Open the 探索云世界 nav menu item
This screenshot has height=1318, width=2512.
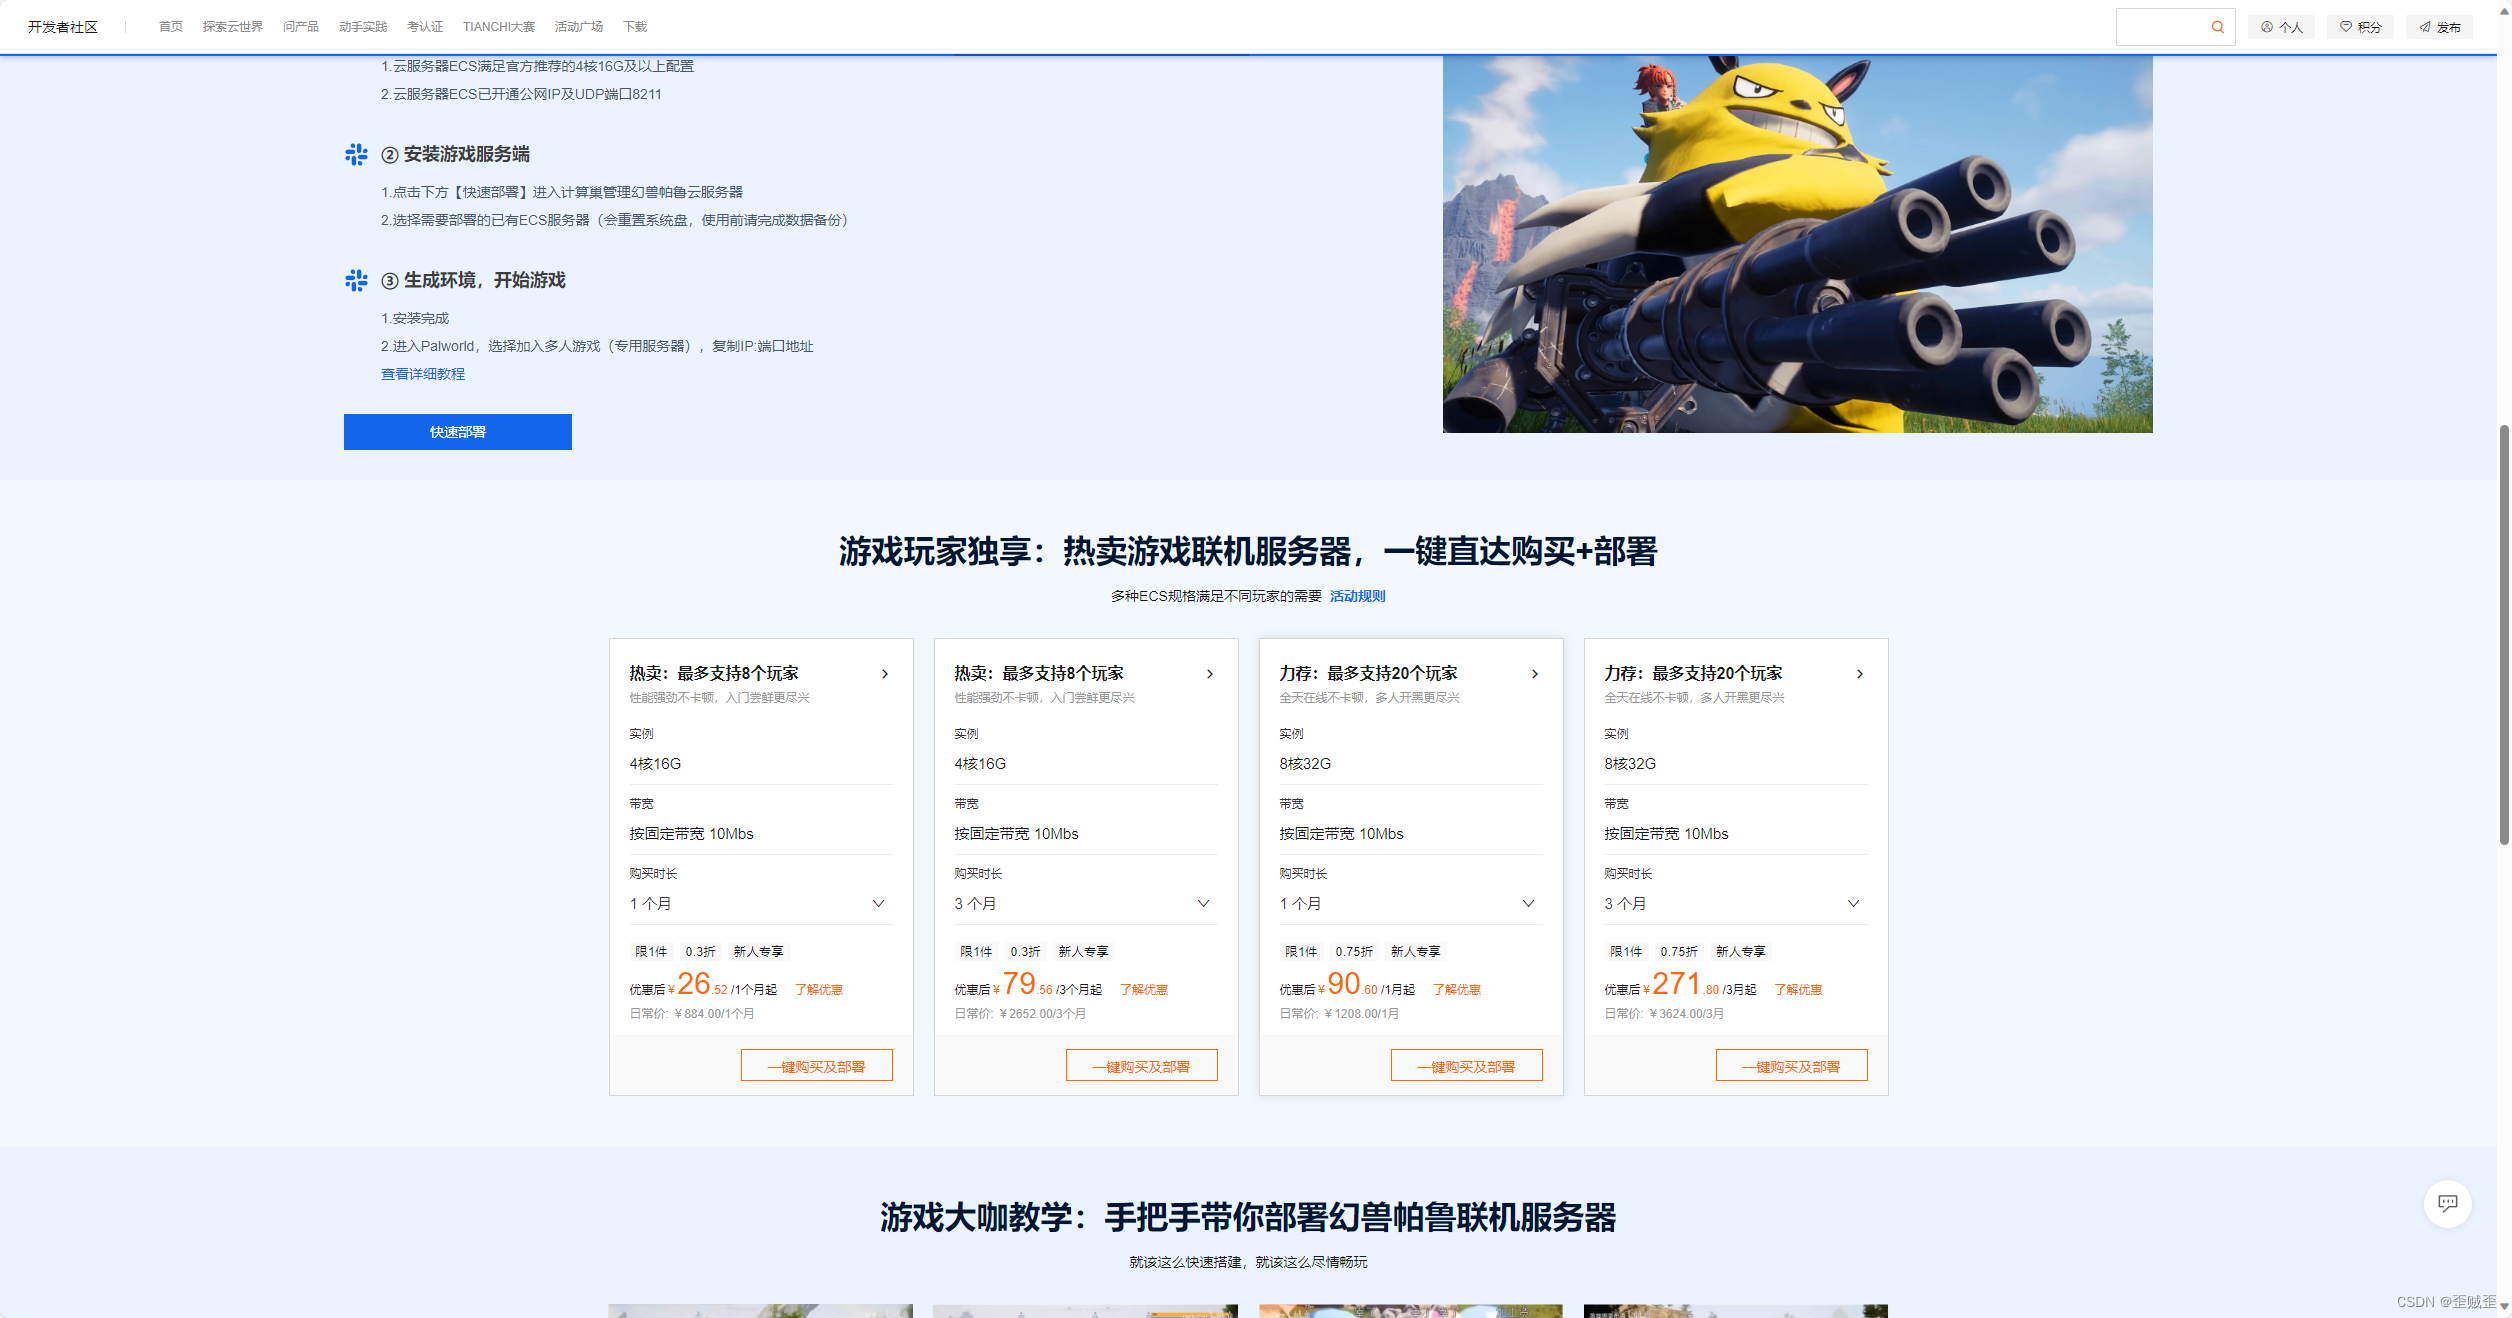point(232,27)
